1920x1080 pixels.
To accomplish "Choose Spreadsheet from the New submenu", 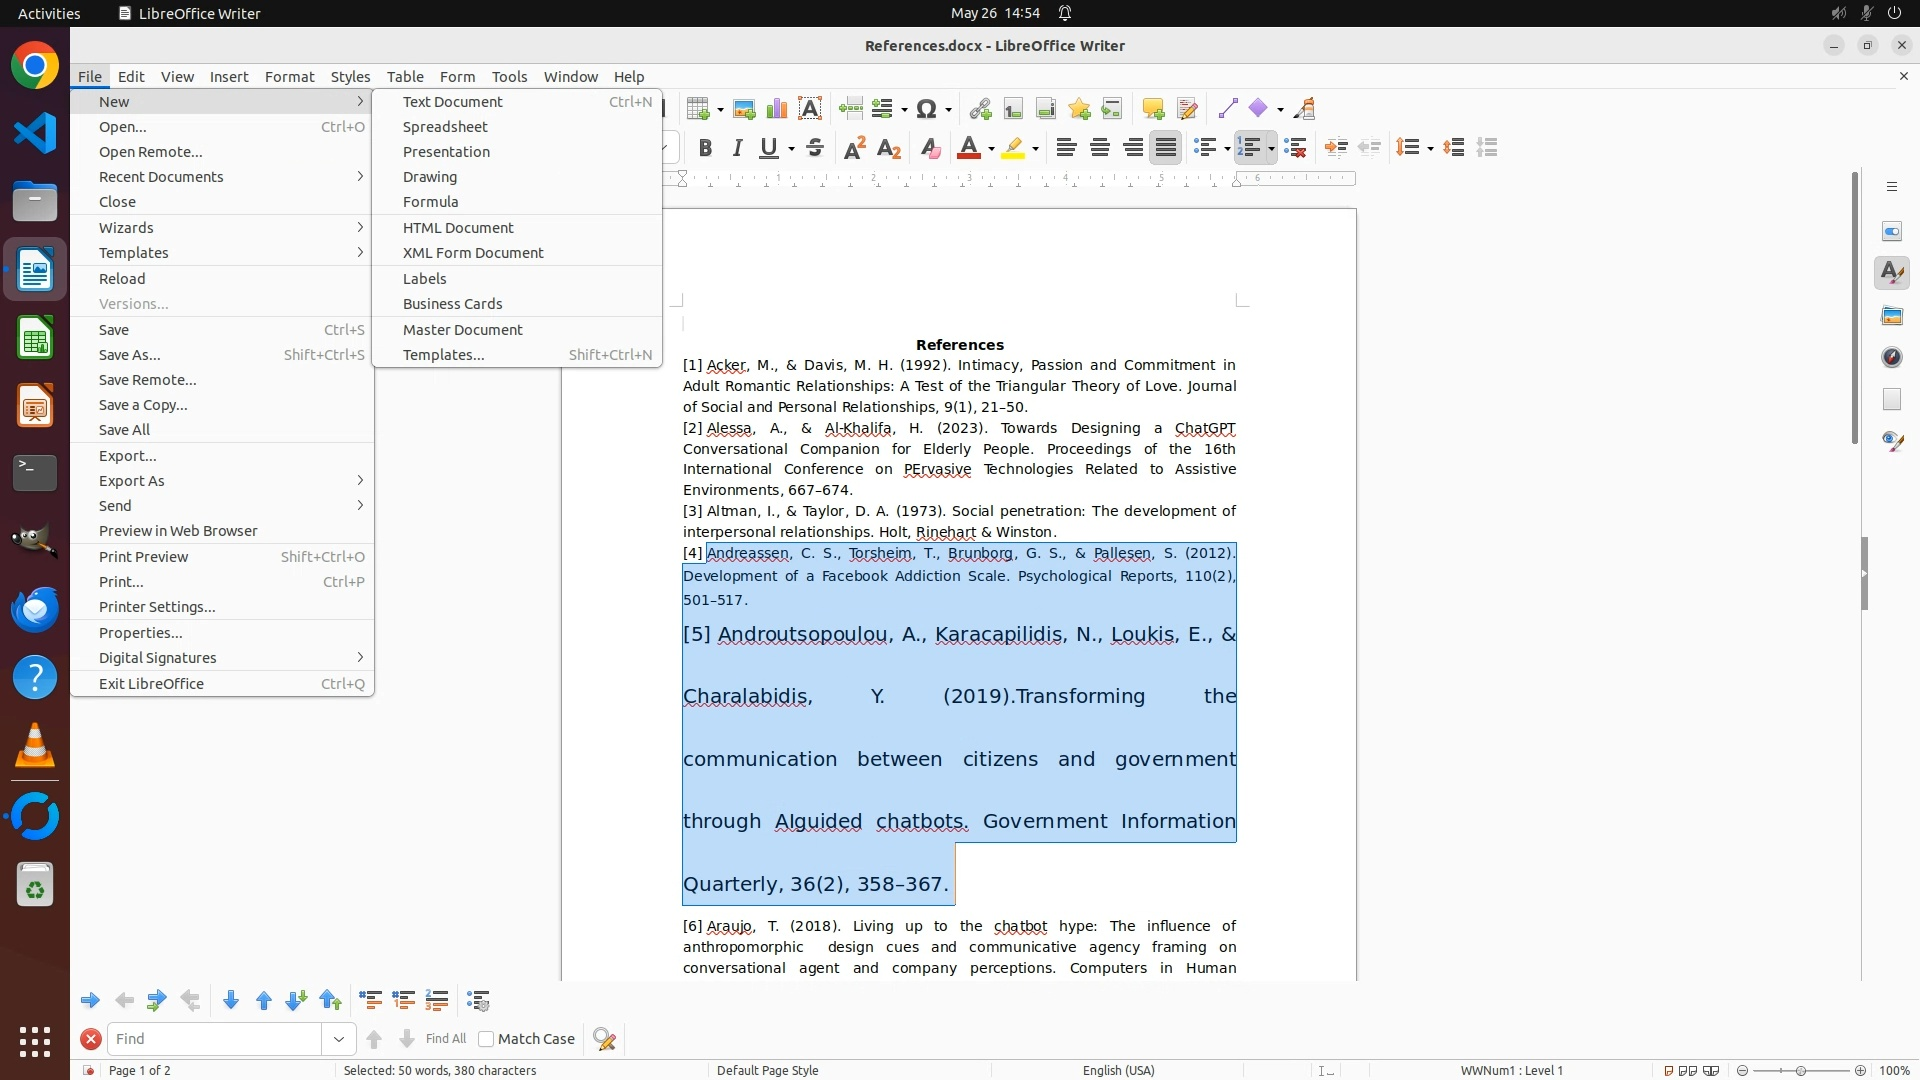I will [x=445, y=127].
